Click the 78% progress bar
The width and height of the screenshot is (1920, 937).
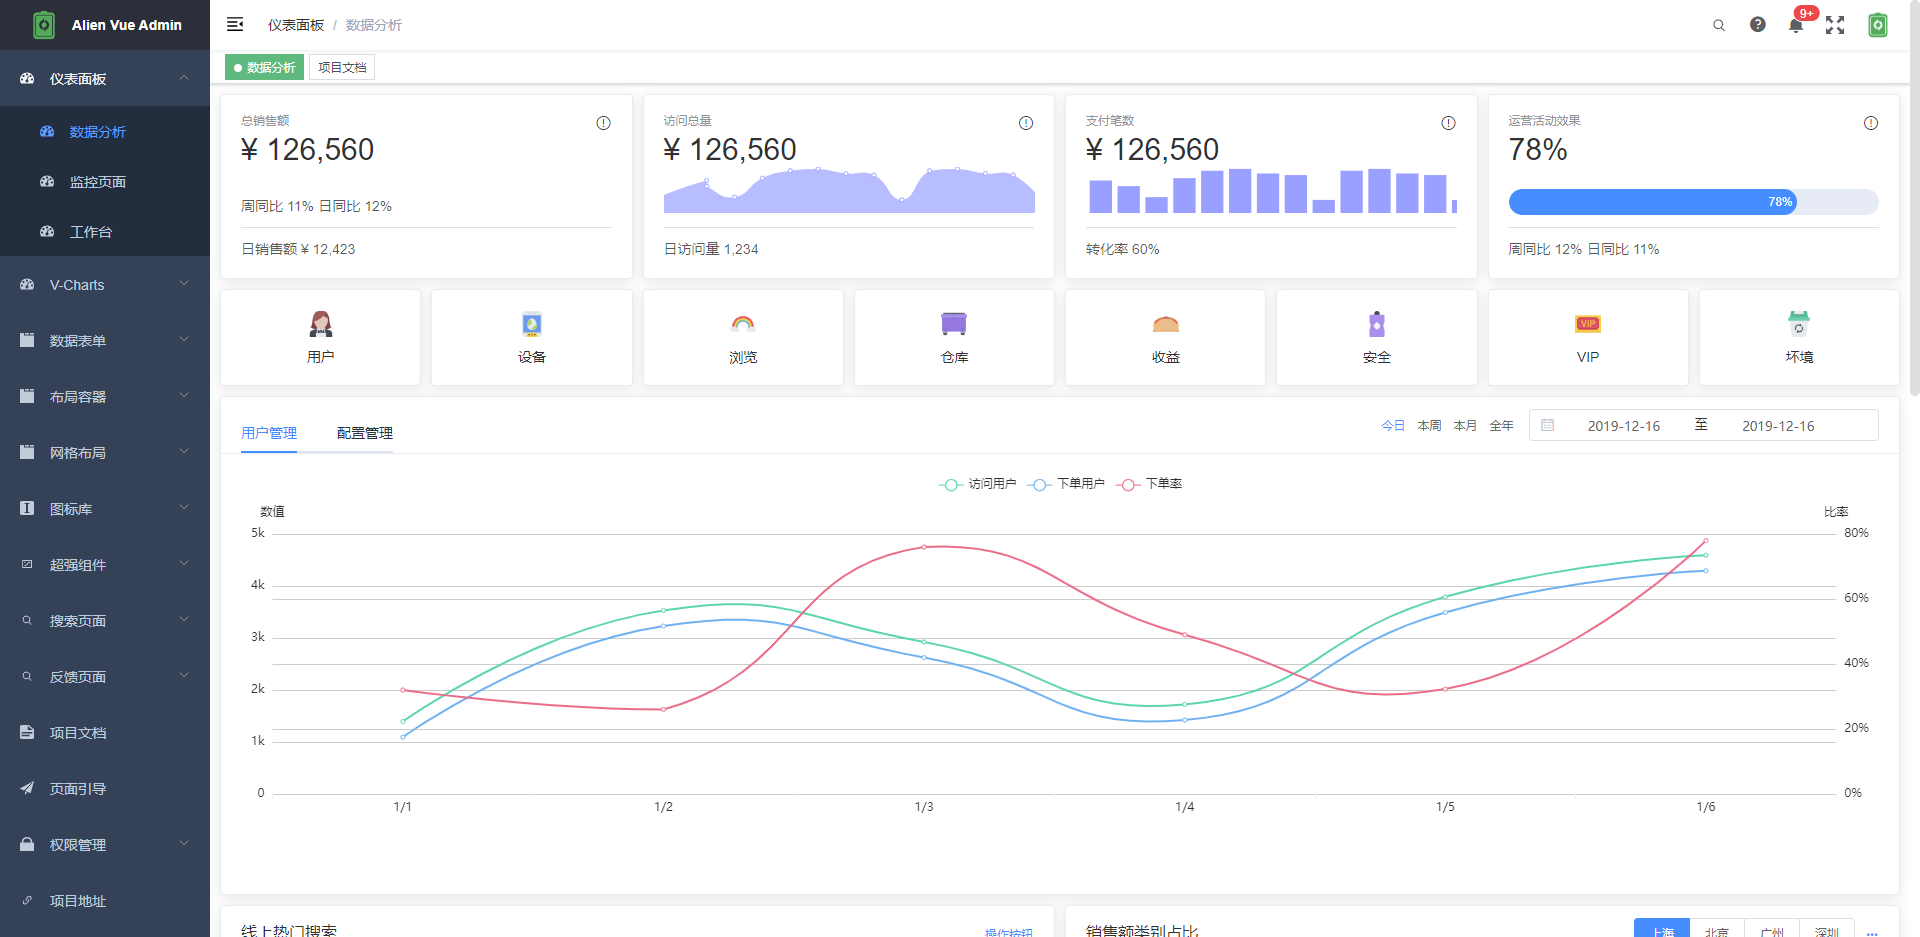(x=1693, y=202)
